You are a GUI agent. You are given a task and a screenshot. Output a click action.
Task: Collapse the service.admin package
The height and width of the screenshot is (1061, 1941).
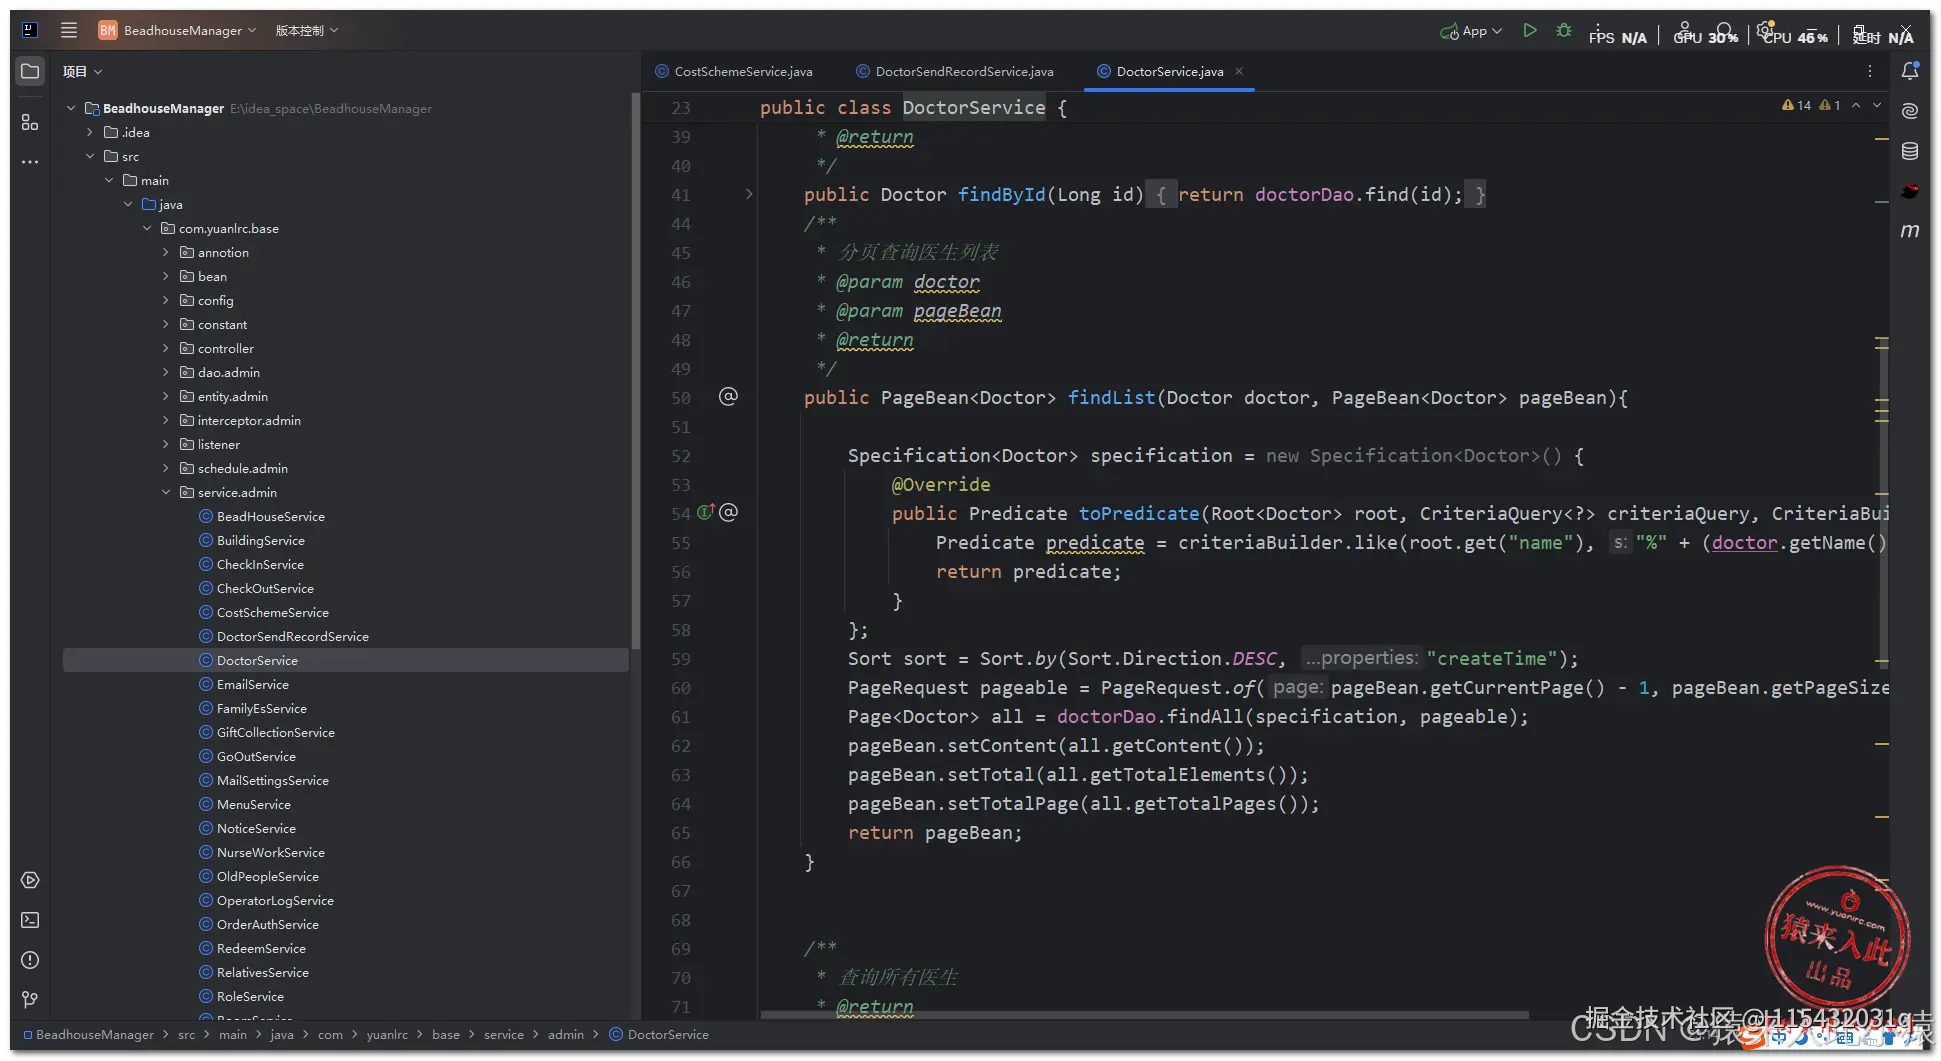166,492
